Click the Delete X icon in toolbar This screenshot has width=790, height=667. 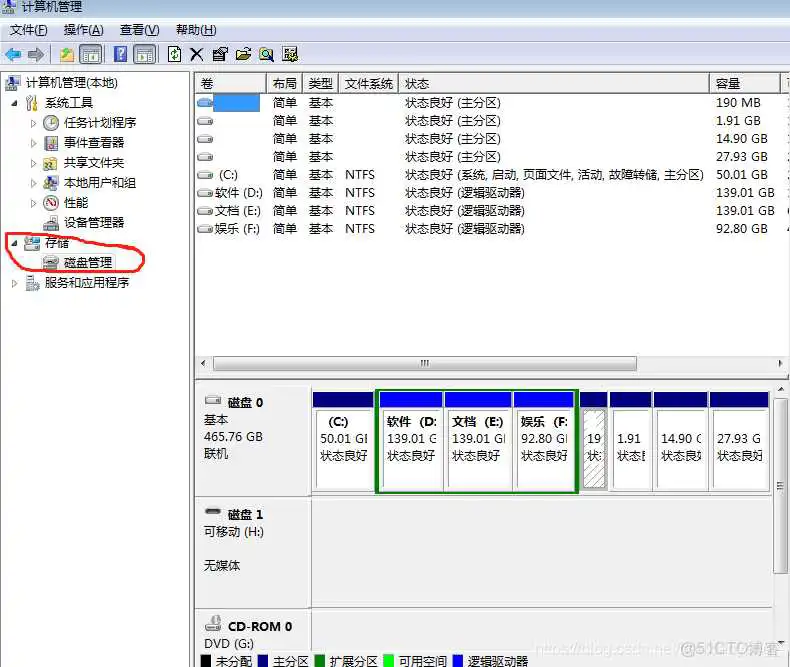[x=196, y=54]
